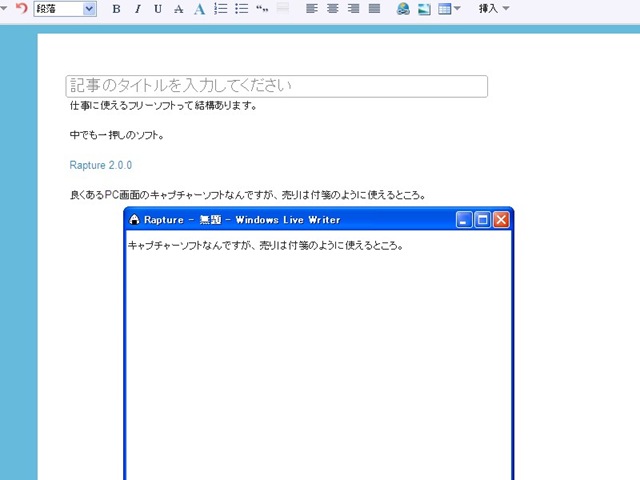This screenshot has height=480, width=640.
Task: Open the font color A icon
Action: pos(200,9)
